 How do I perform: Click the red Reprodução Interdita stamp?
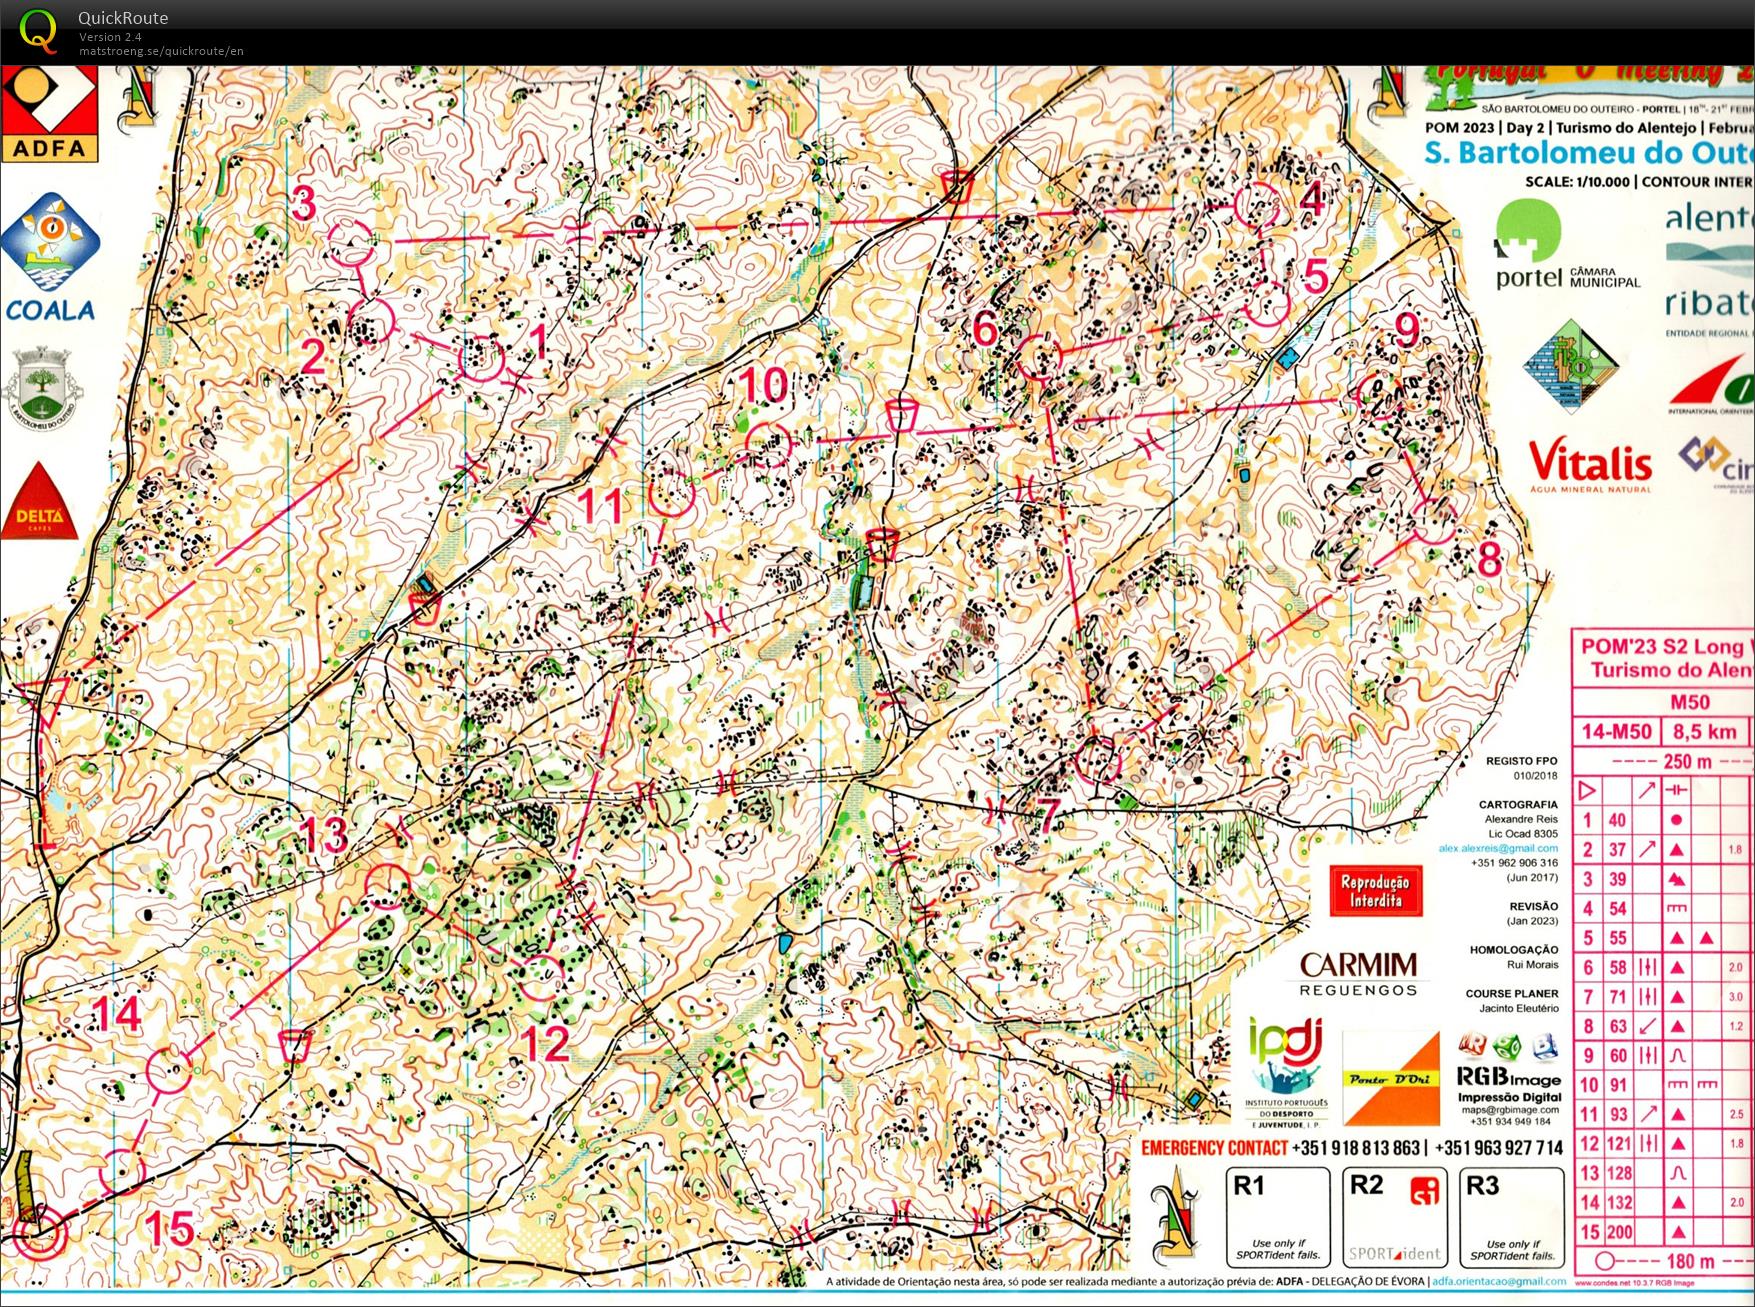coord(1375,891)
